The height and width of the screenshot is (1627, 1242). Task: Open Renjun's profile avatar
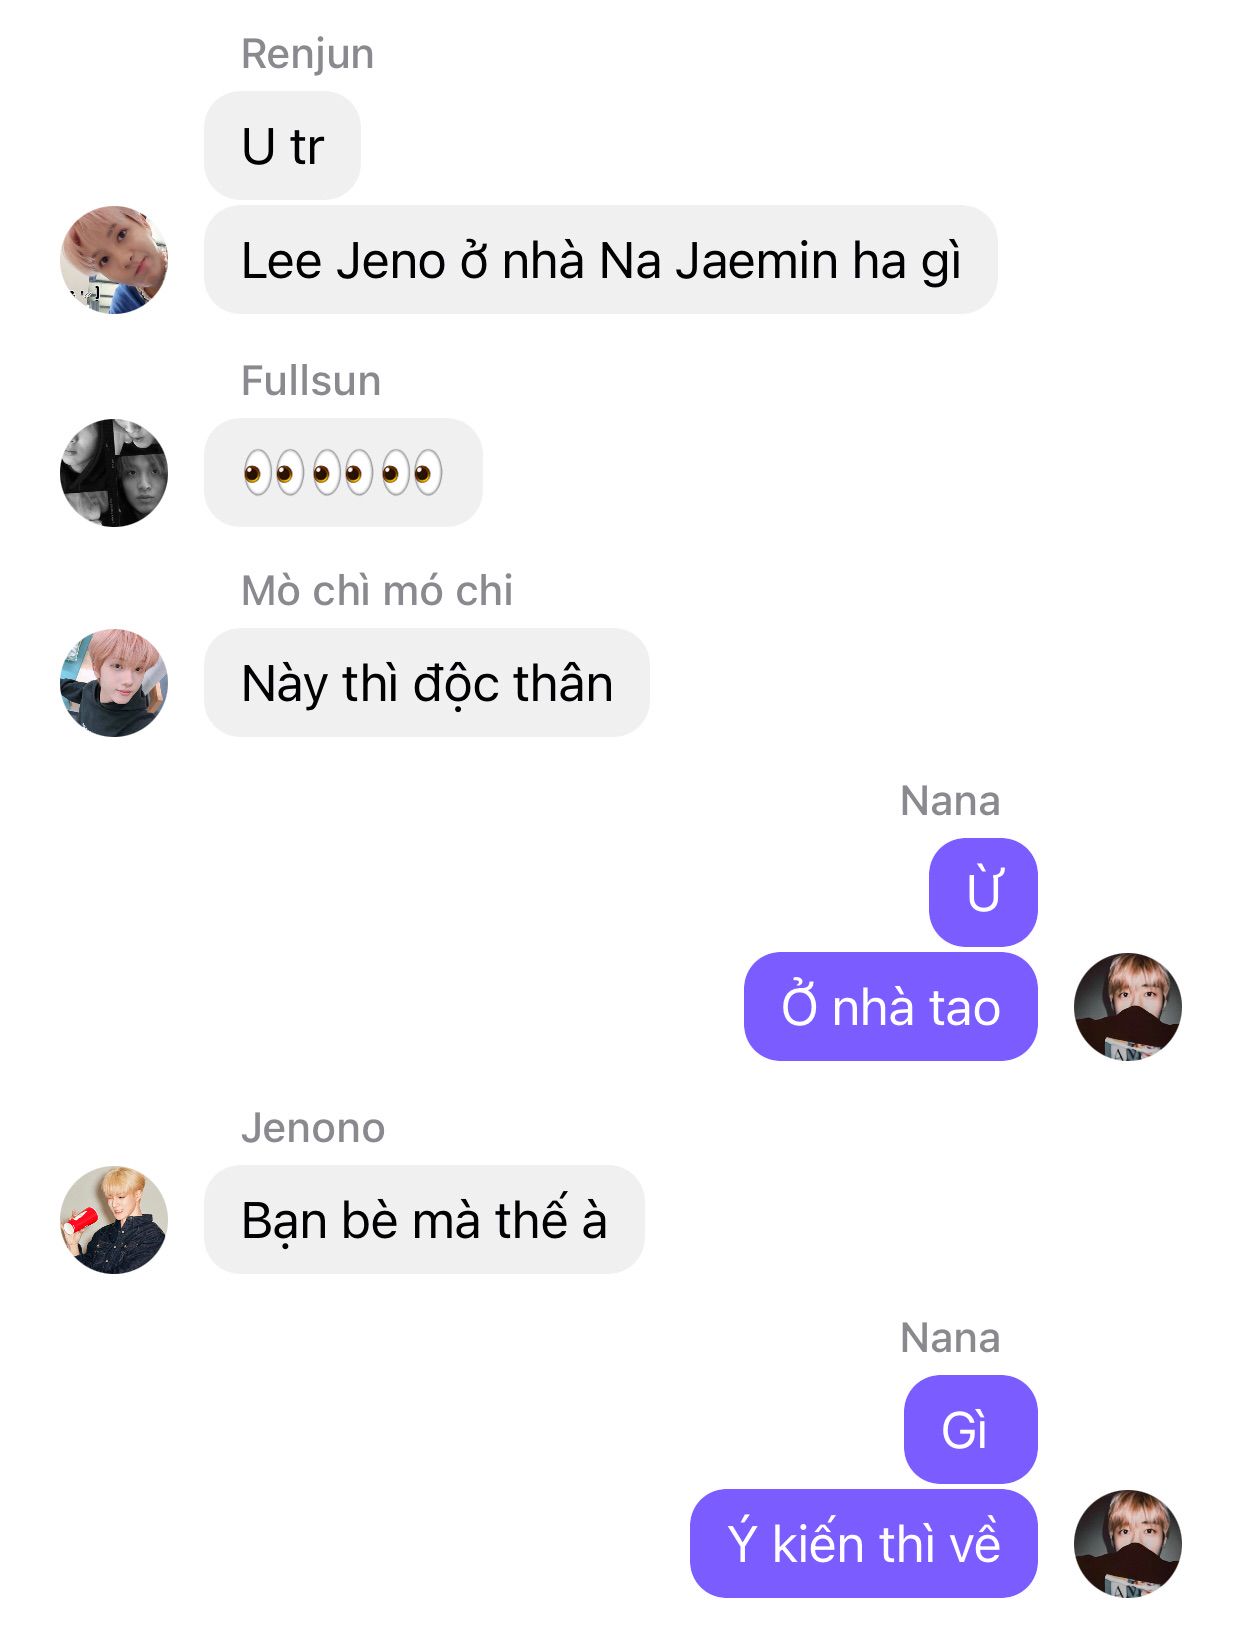pyautogui.click(x=114, y=260)
